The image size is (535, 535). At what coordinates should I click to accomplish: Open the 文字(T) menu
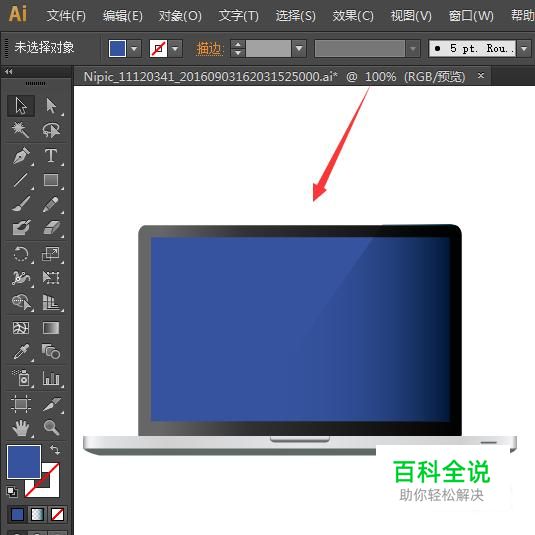coord(238,16)
